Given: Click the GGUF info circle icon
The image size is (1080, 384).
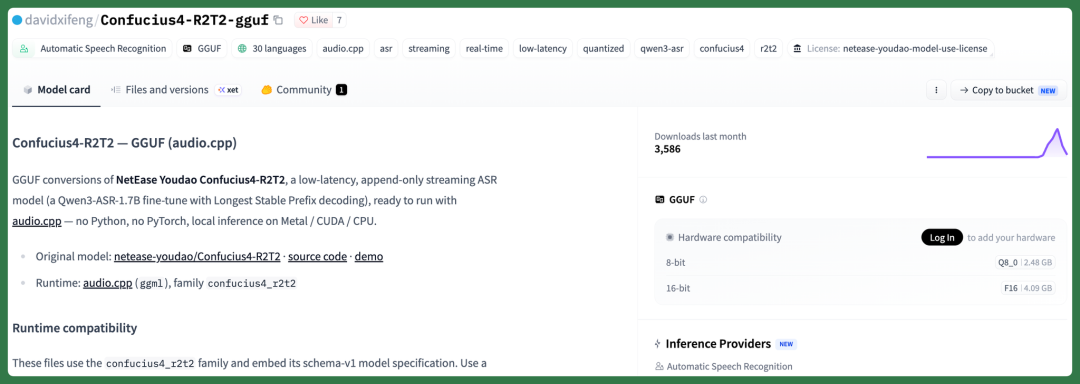Looking at the screenshot, I should (x=703, y=200).
